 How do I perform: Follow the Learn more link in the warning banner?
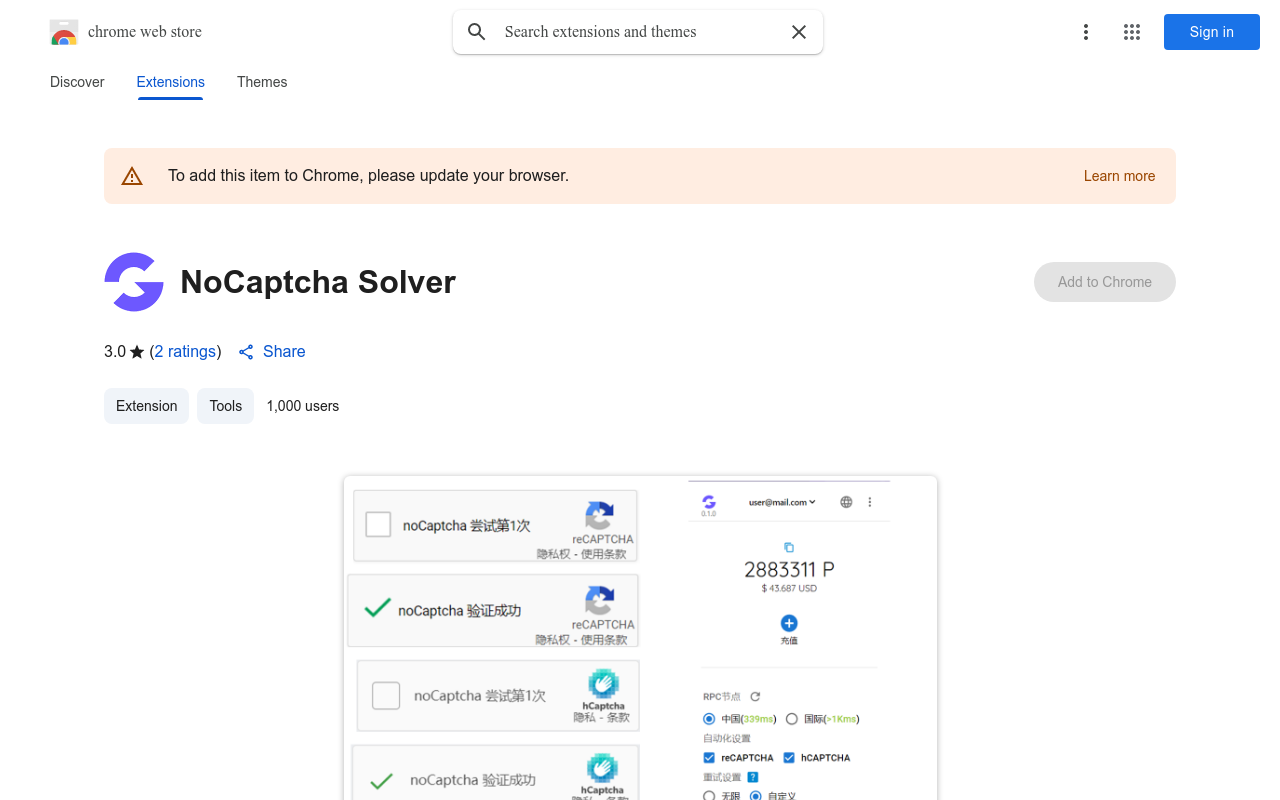1119,176
